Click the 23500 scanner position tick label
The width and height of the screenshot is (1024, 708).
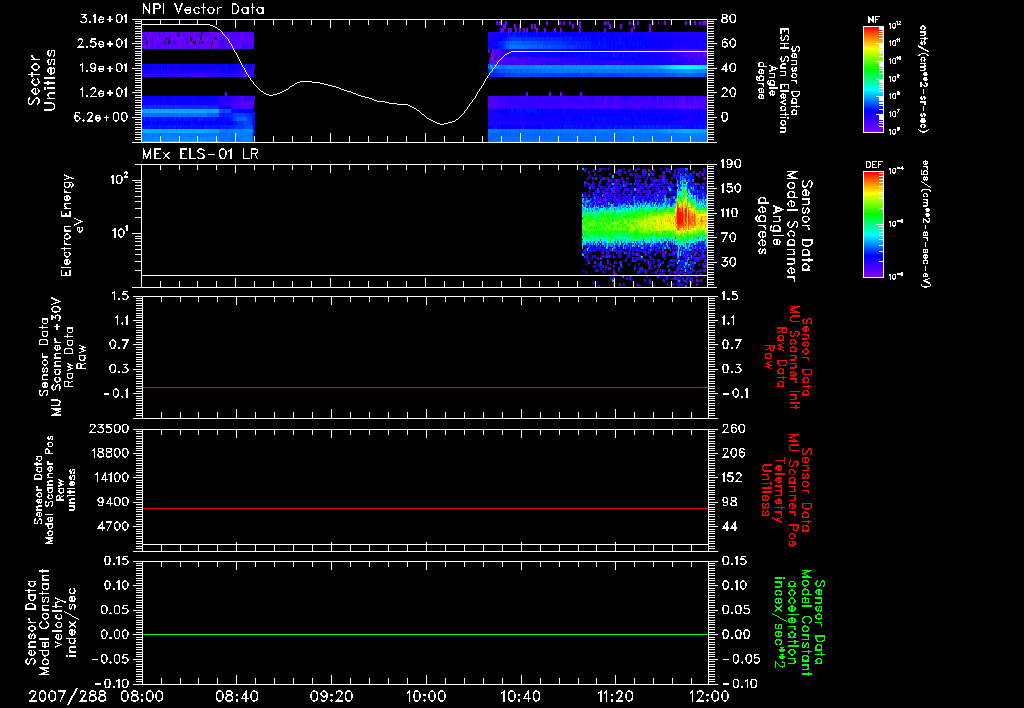(108, 429)
